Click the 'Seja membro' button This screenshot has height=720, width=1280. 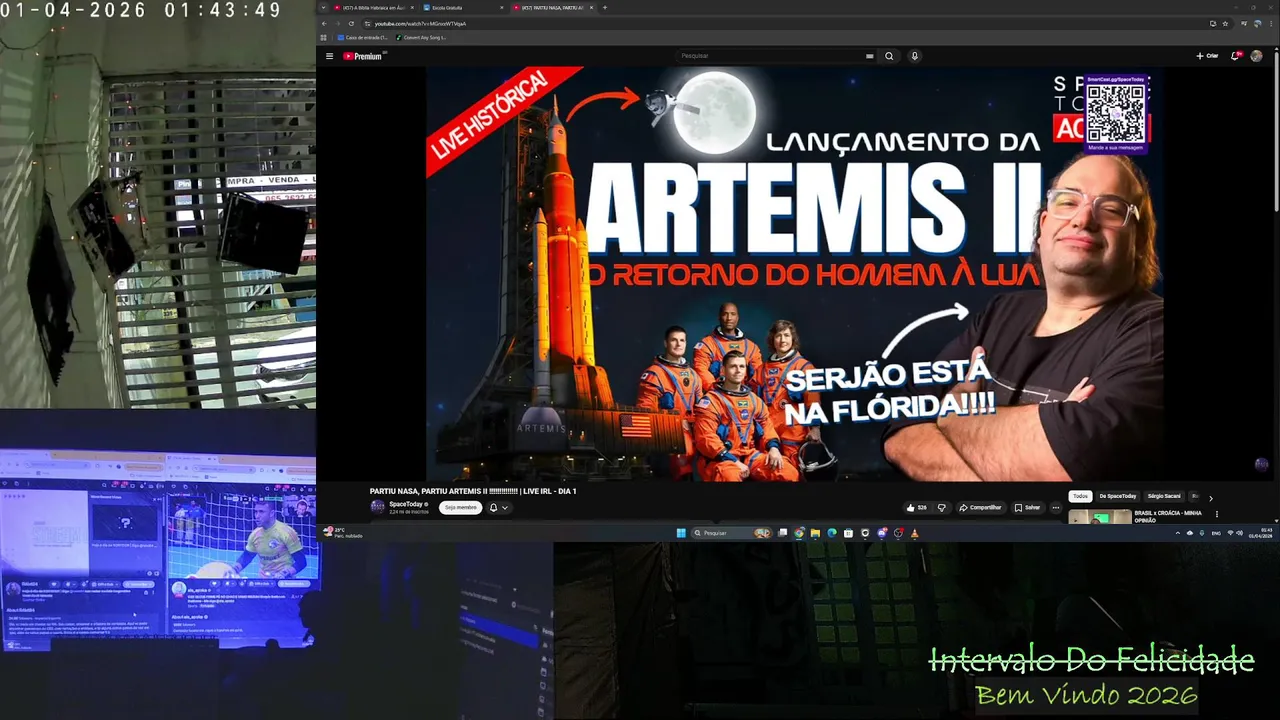[x=461, y=507]
